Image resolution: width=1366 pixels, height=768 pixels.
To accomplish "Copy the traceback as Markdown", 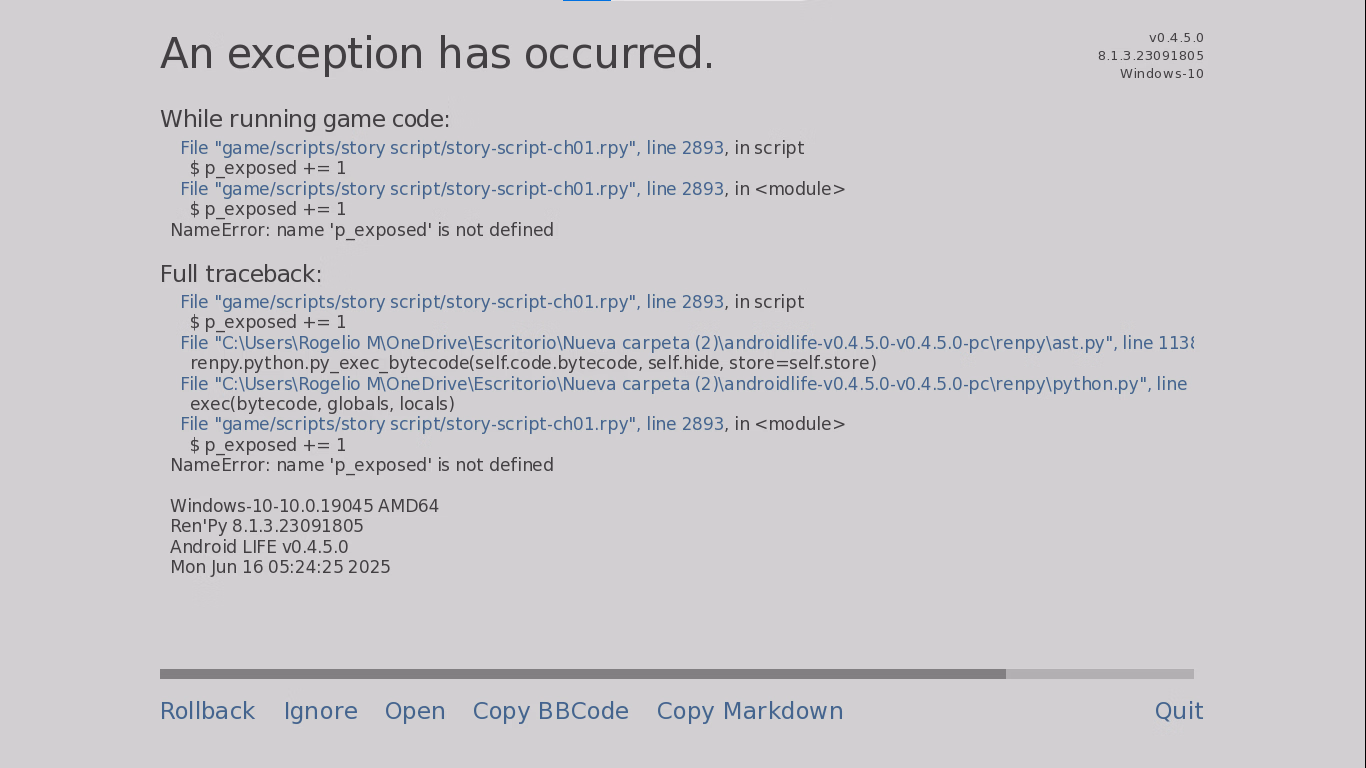I will tap(749, 711).
